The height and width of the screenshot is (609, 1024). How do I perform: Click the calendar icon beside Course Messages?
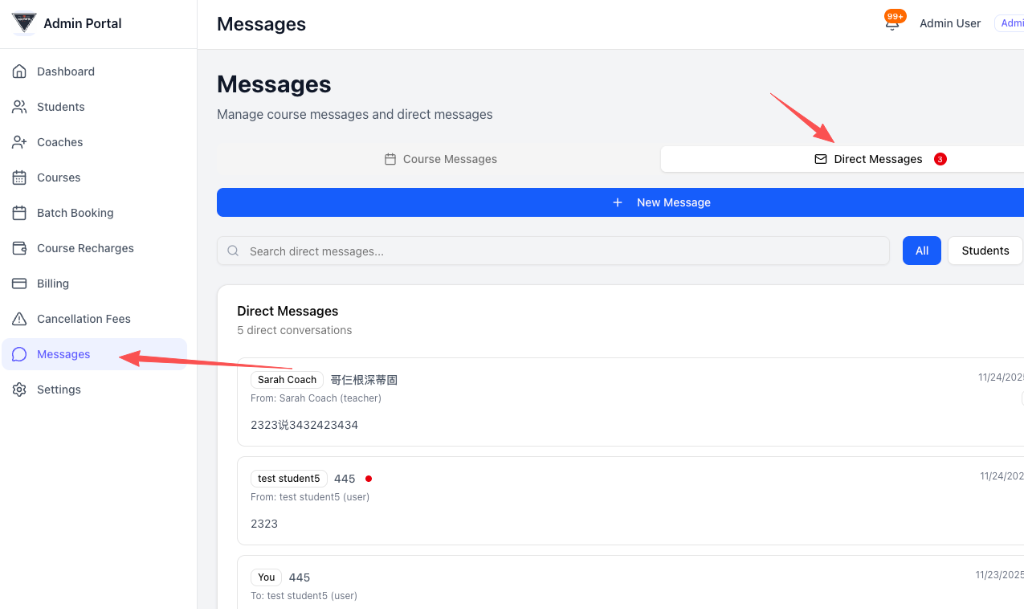[389, 158]
